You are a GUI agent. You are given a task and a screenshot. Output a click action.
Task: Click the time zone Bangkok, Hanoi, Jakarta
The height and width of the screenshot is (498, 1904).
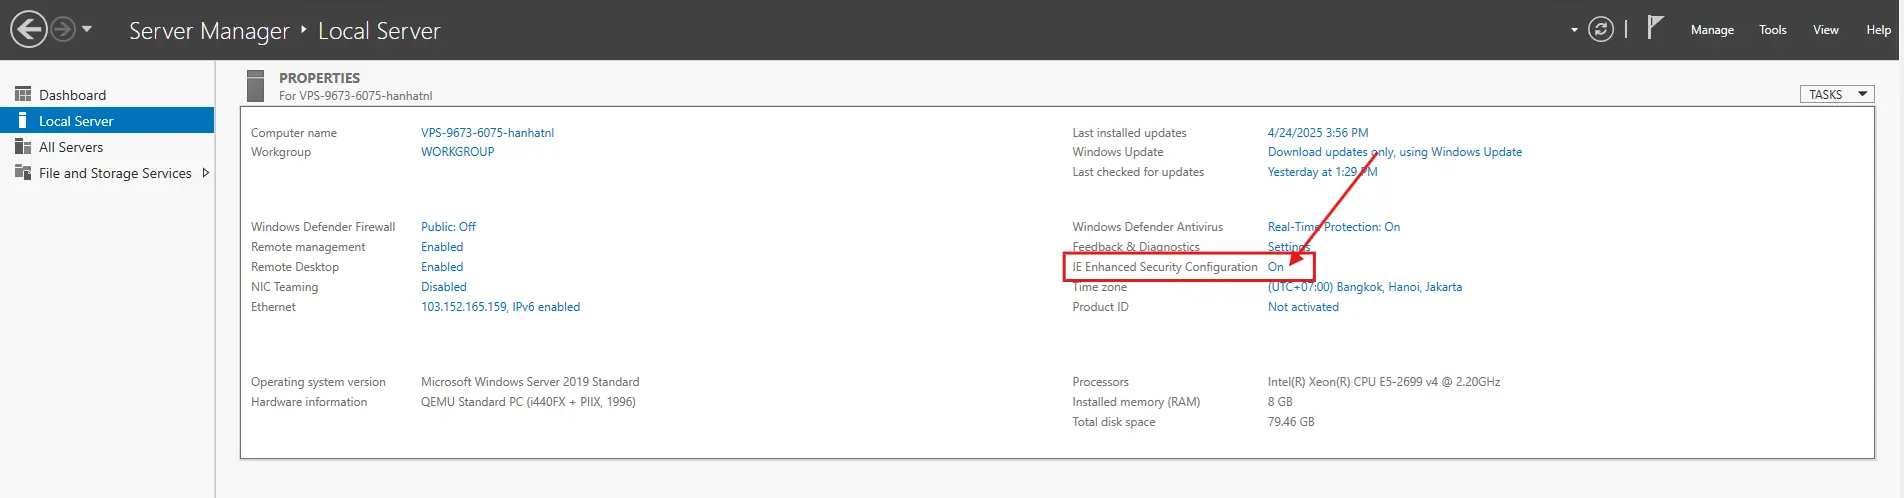(1365, 287)
